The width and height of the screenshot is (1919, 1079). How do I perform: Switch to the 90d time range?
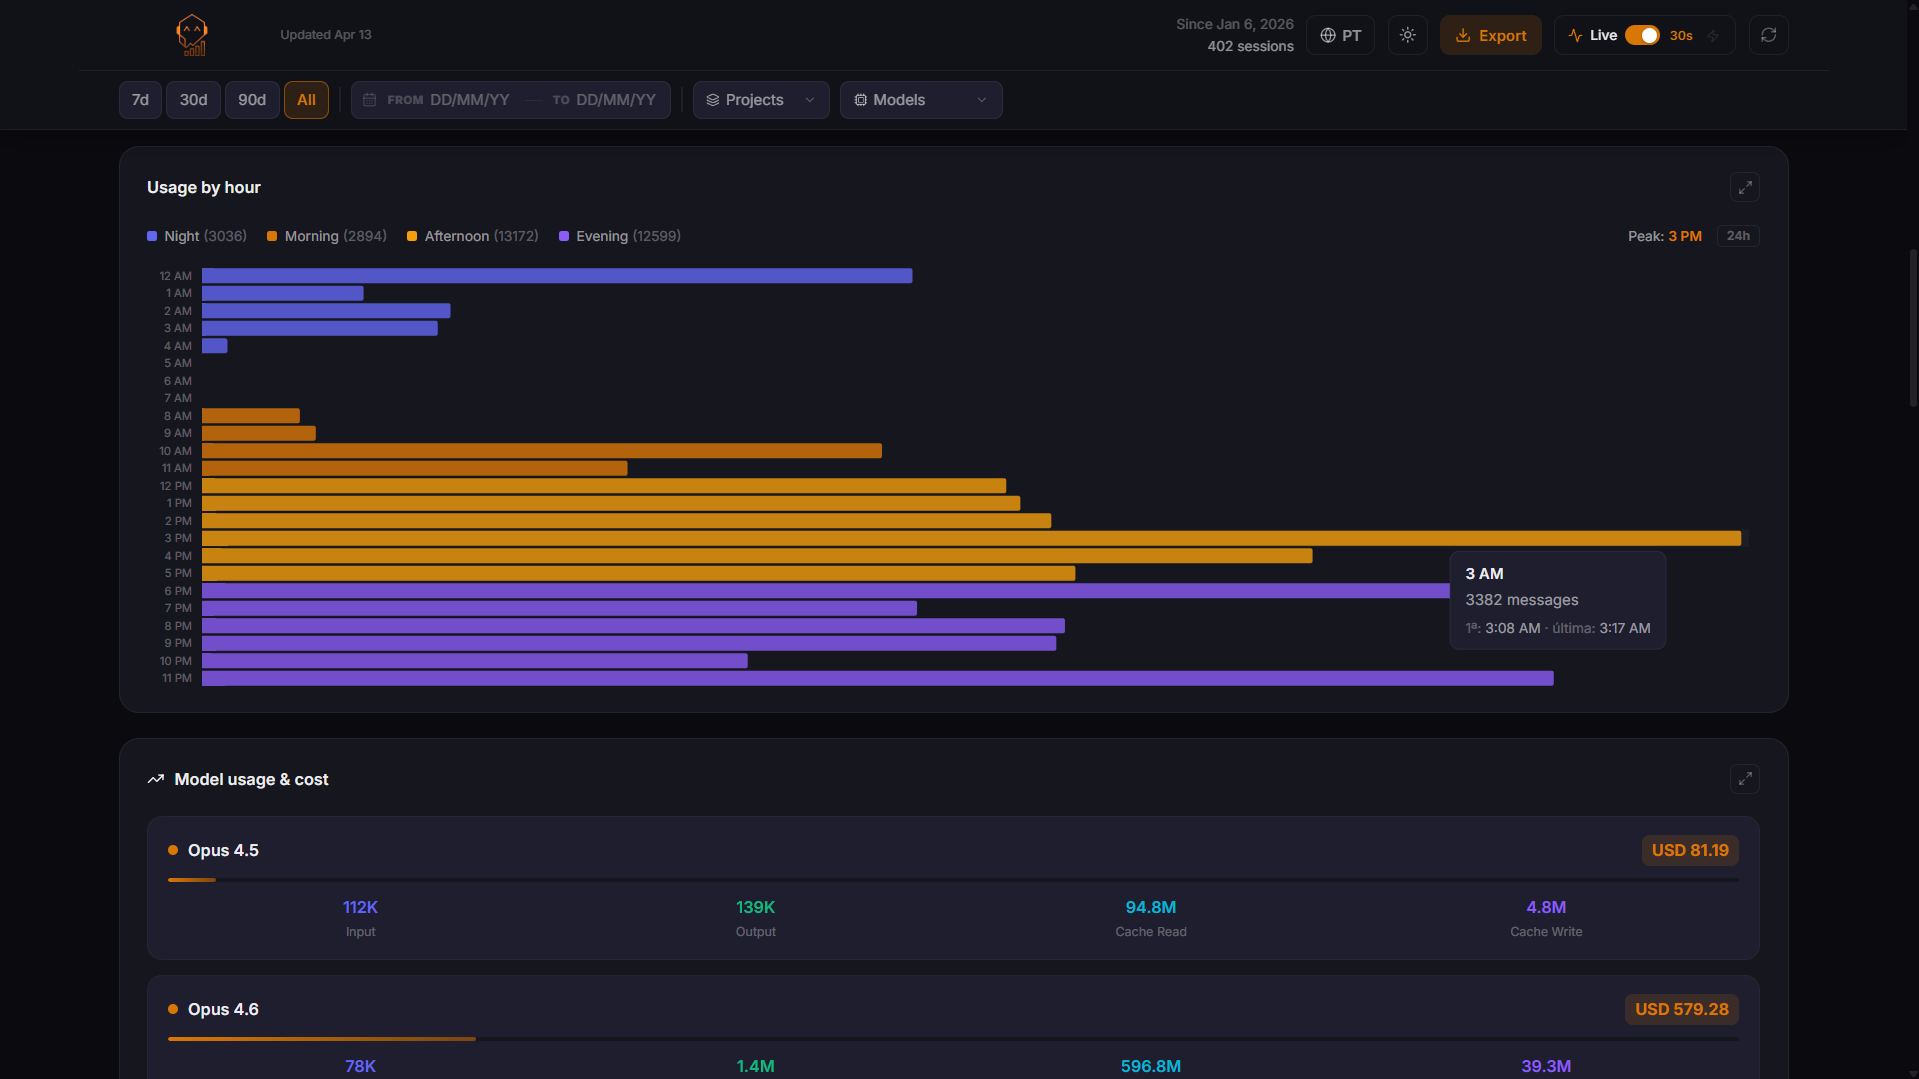click(x=252, y=100)
